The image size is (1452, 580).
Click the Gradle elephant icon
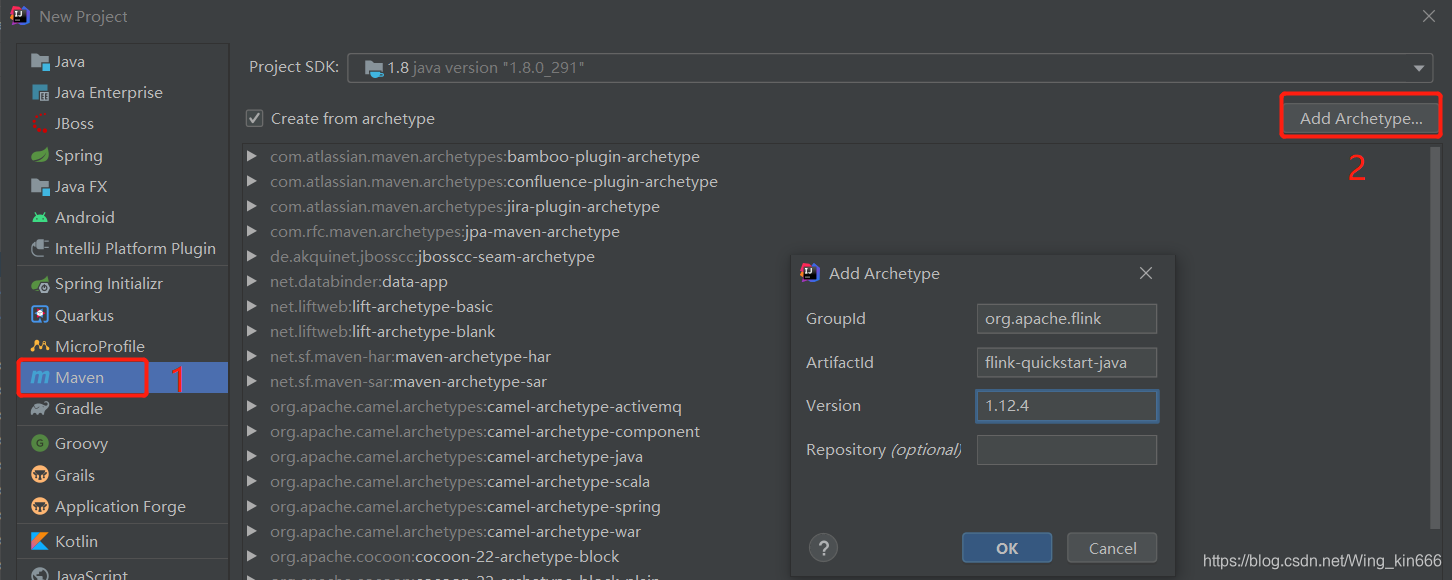pyautogui.click(x=40, y=408)
